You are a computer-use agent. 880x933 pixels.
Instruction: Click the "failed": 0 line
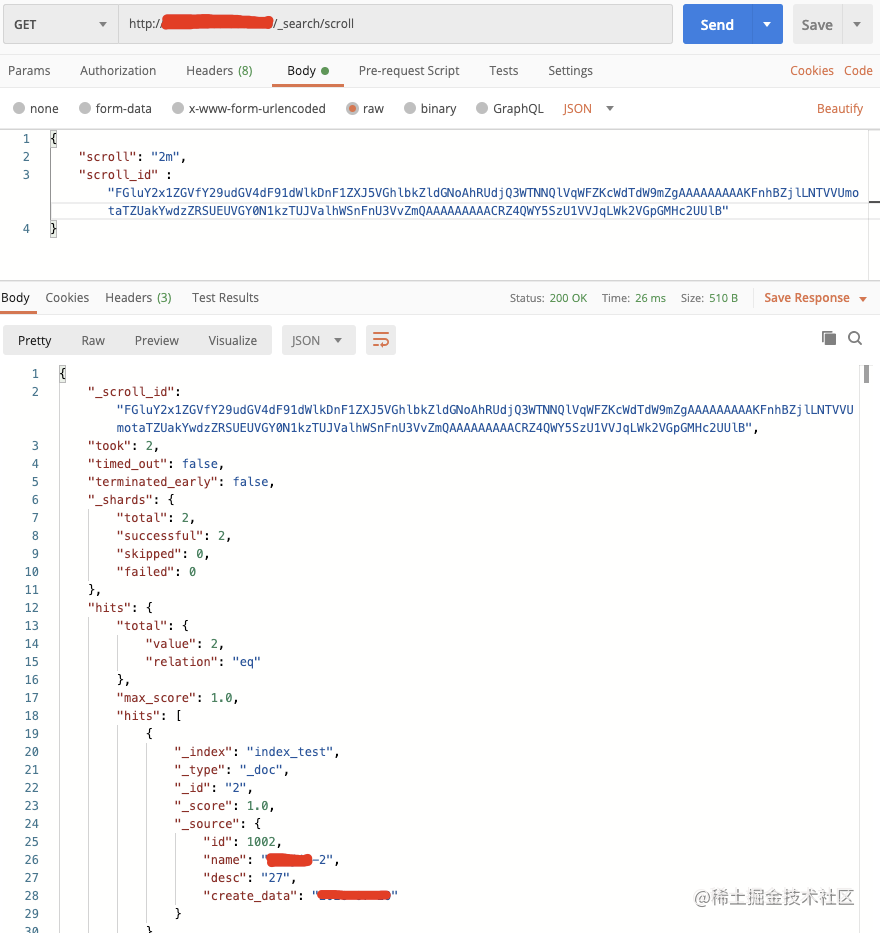(156, 572)
